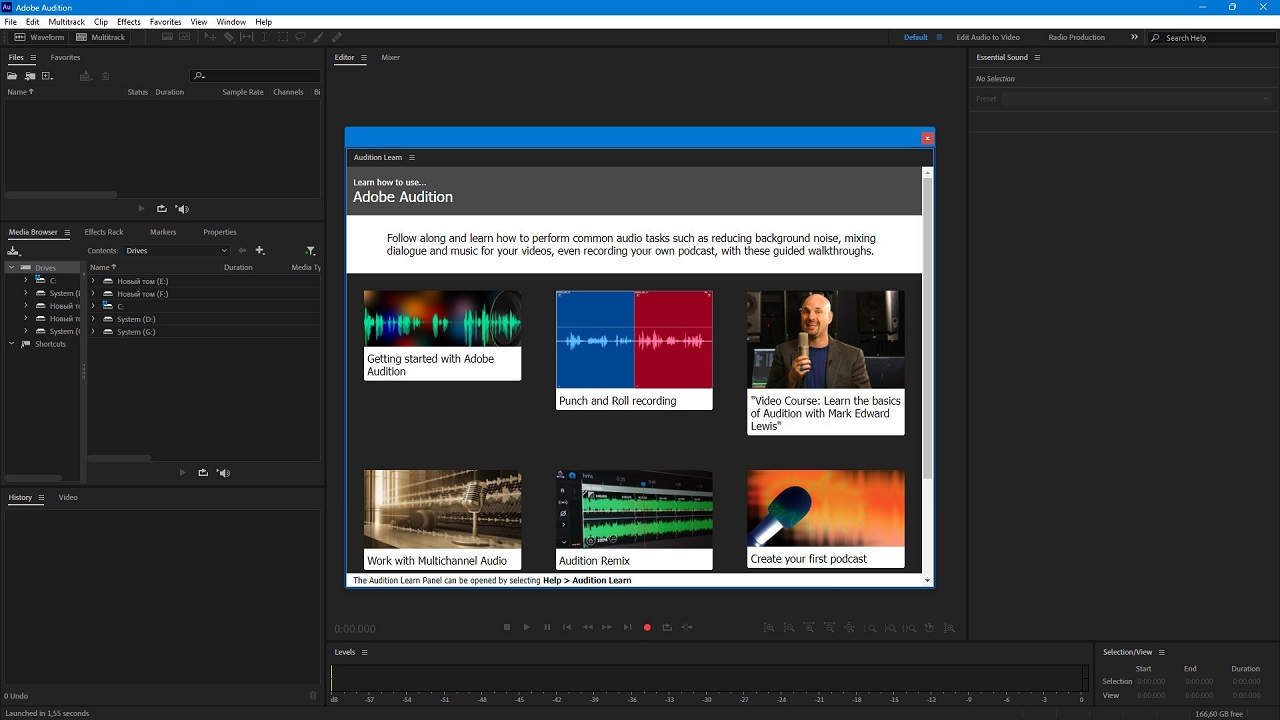Open the Contents Drives dropdown

tap(176, 251)
